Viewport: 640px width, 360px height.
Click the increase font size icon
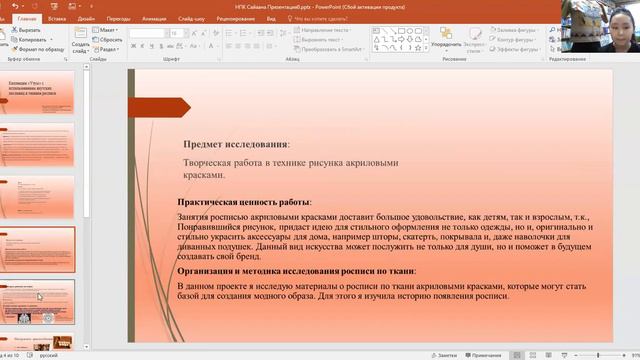coord(194,33)
